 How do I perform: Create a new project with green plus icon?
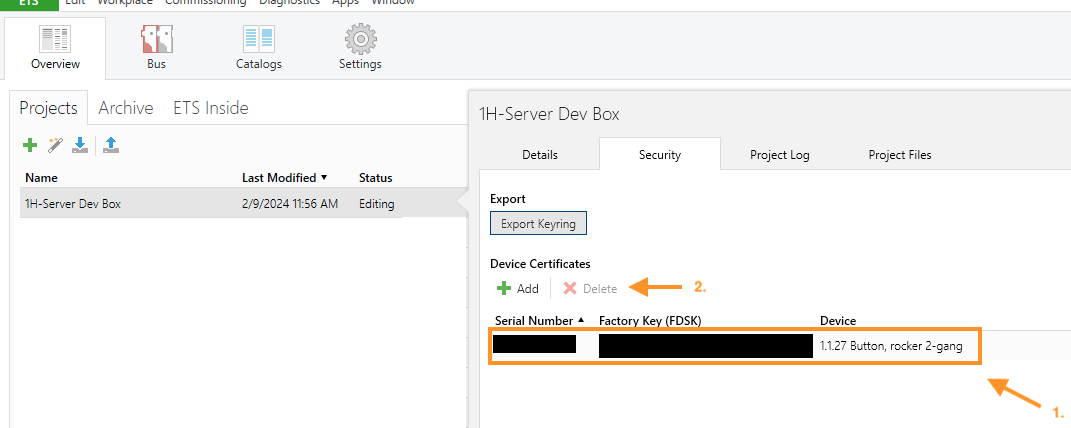pyautogui.click(x=30, y=146)
